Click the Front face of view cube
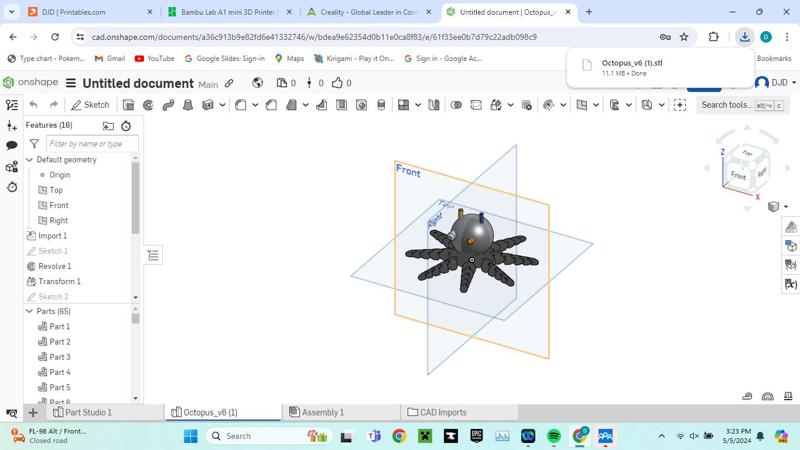 (738, 175)
